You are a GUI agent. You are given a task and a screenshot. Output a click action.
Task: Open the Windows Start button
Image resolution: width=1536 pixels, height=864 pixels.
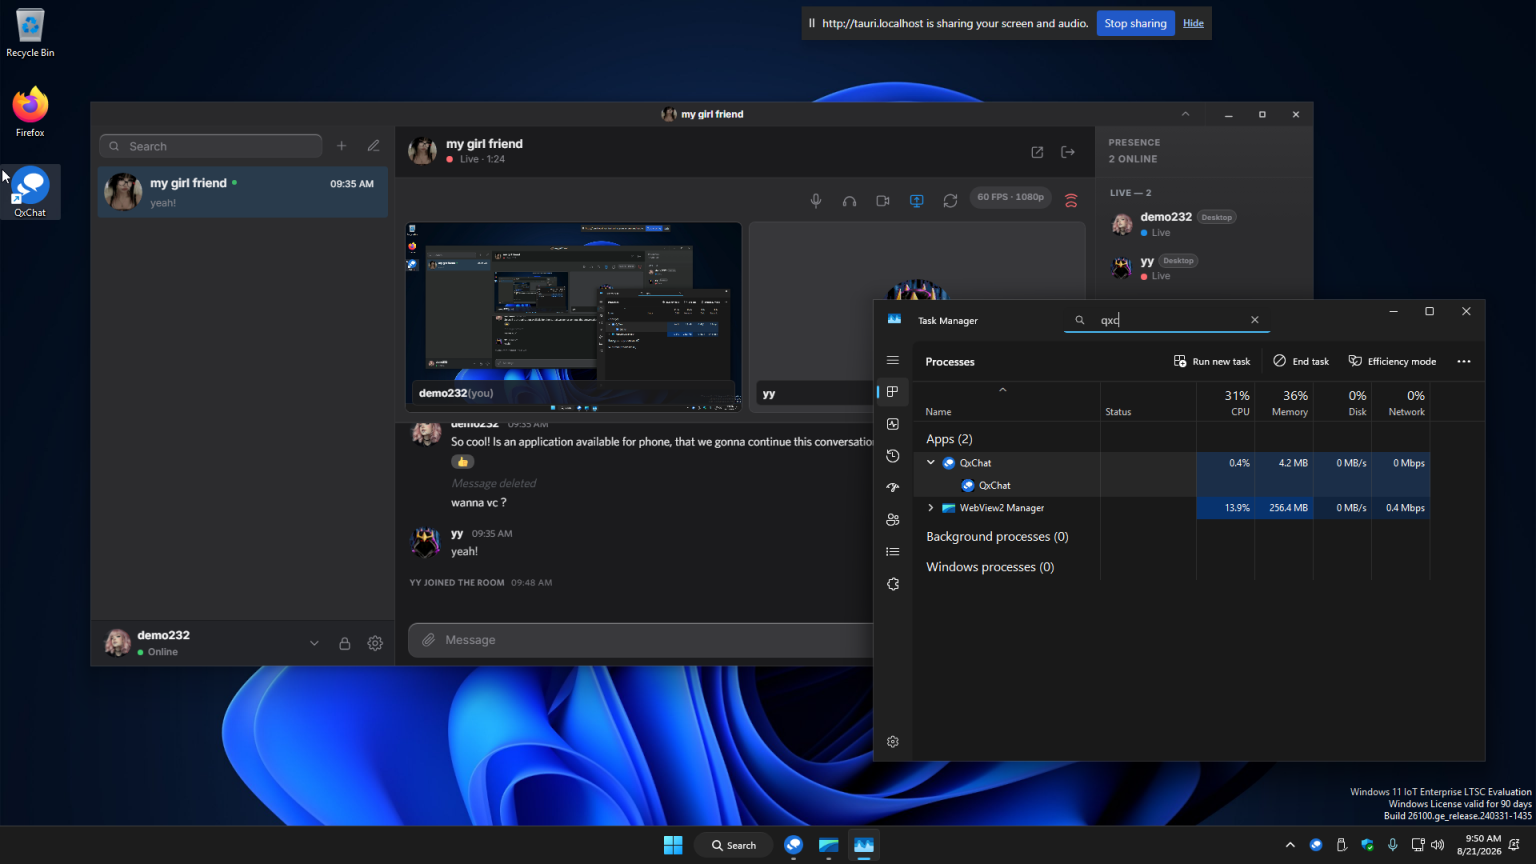[x=673, y=845]
